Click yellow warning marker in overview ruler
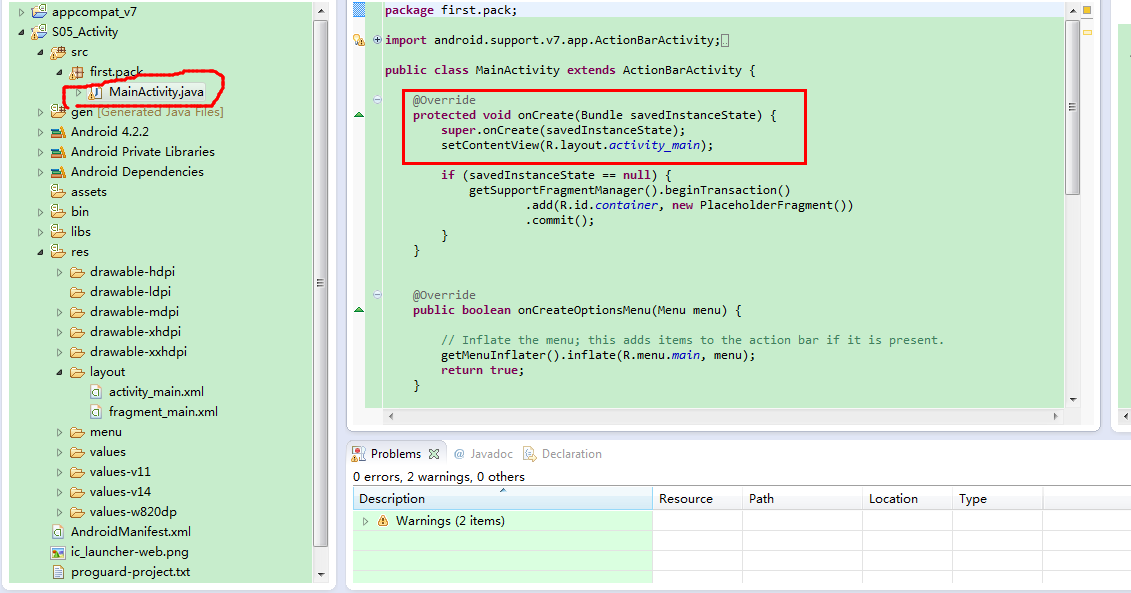Screen dimensions: 1131x593 pyautogui.click(x=1087, y=32)
